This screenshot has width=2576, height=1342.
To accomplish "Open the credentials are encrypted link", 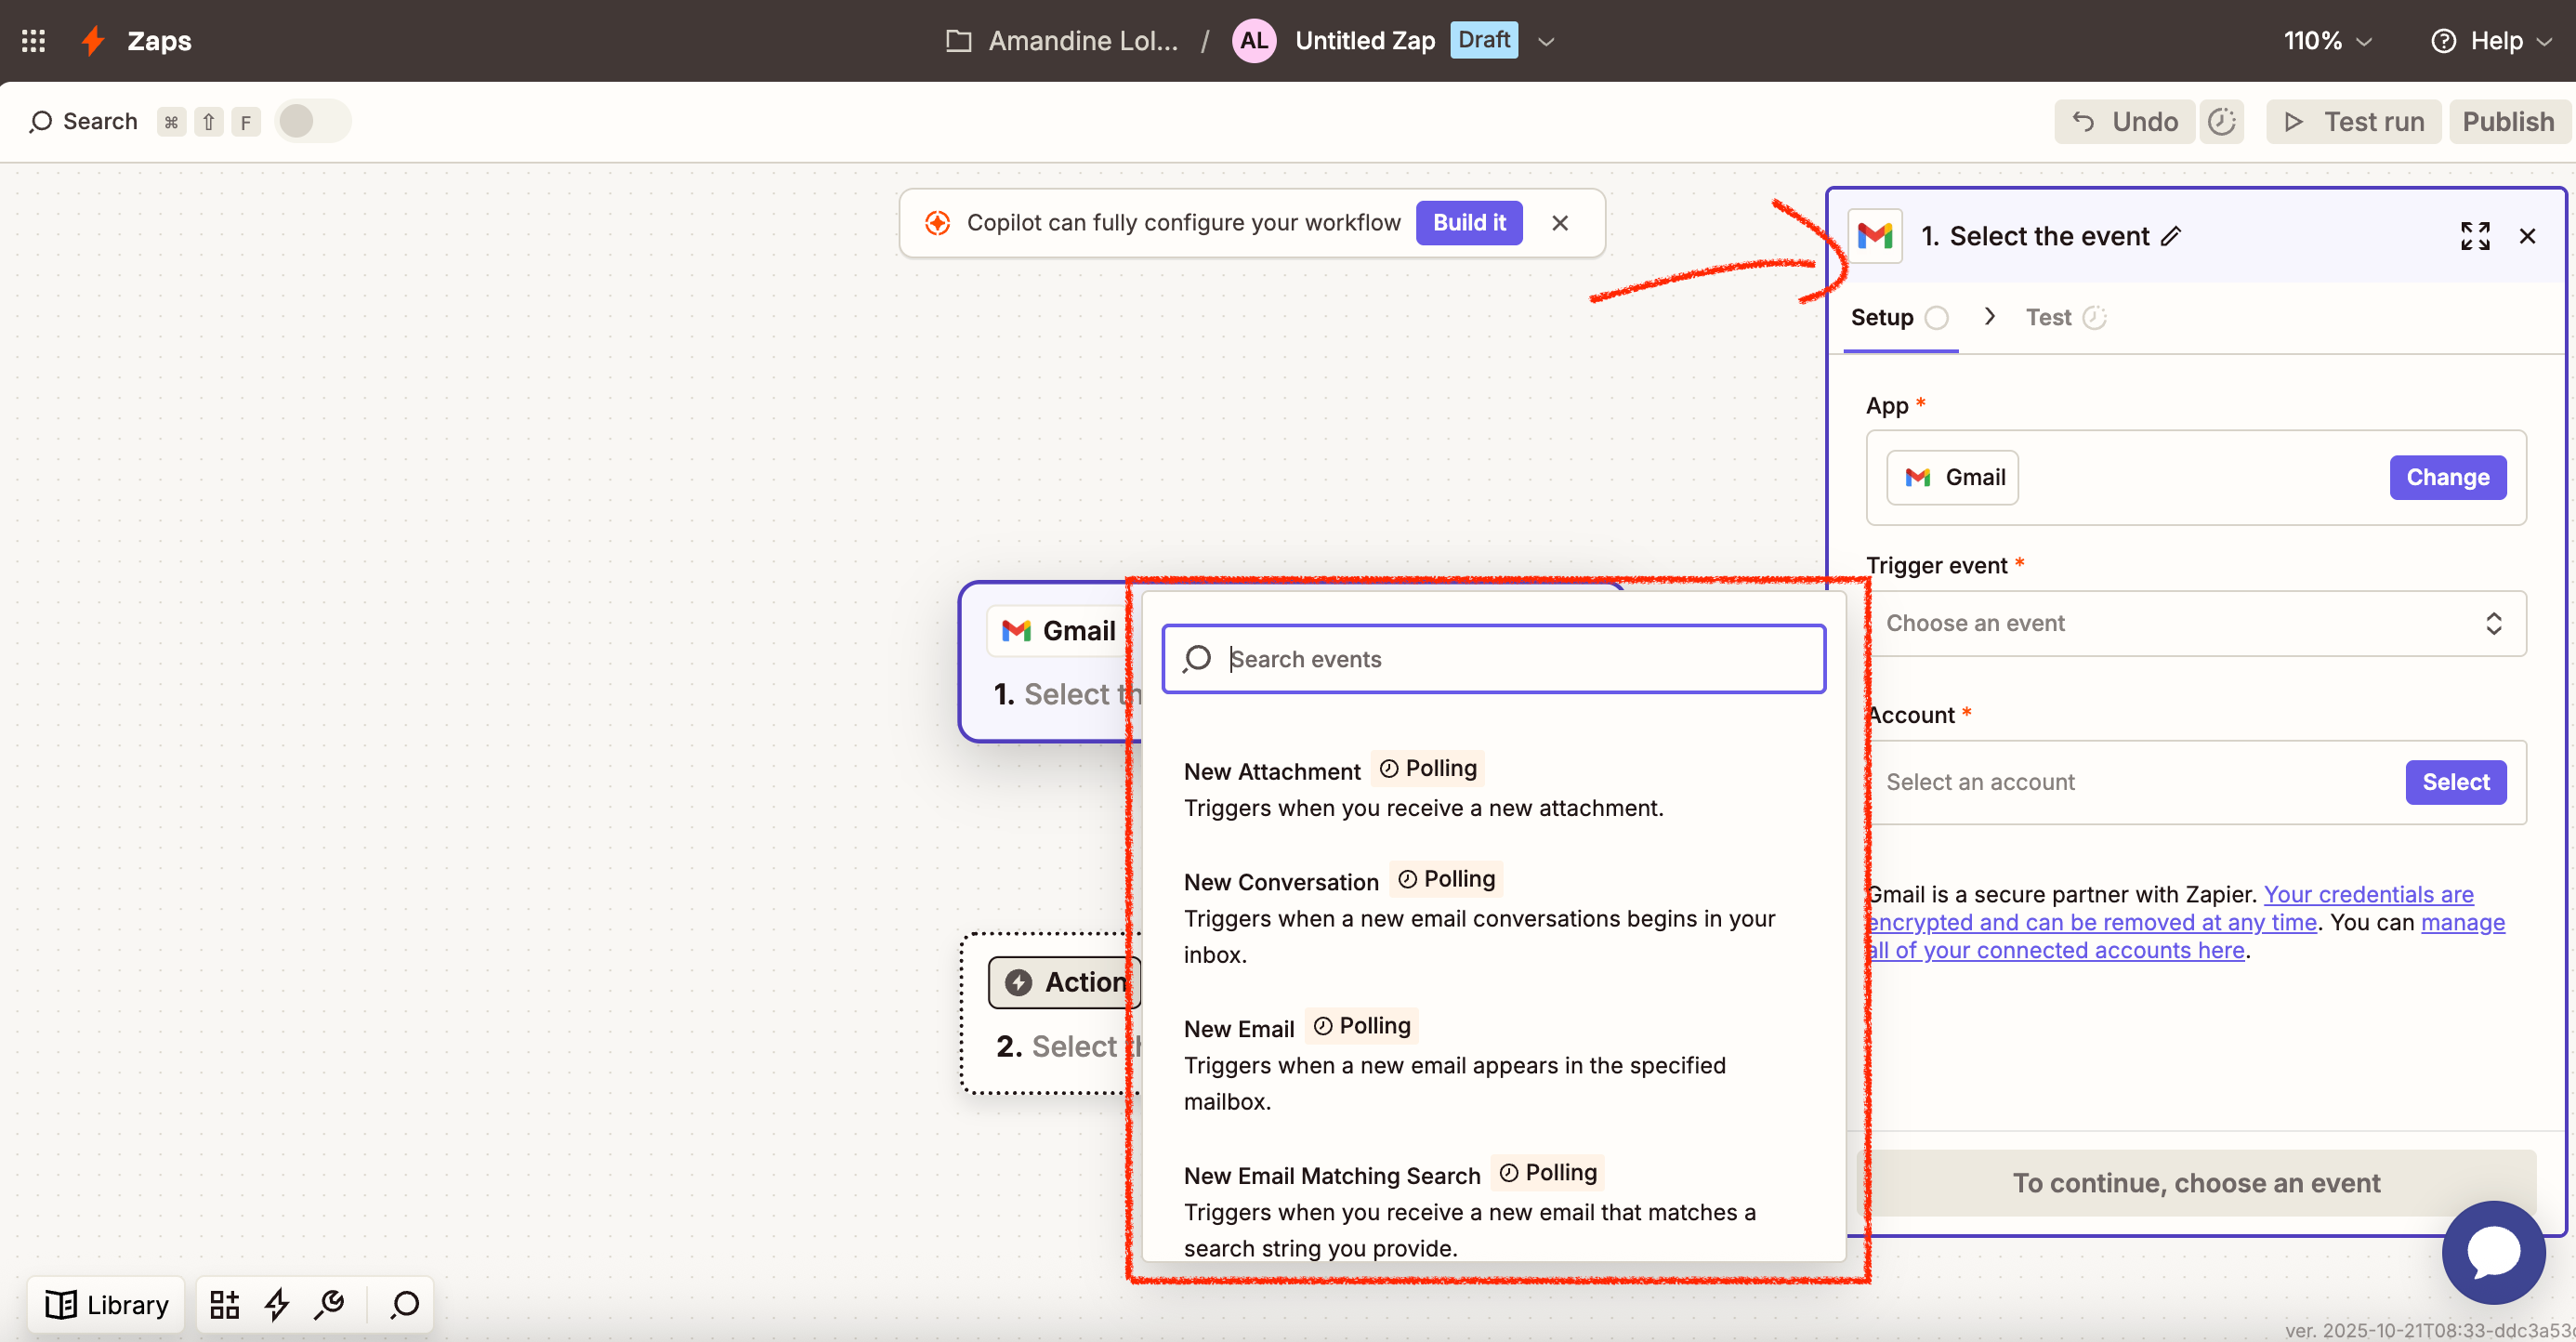I will [x=2170, y=908].
